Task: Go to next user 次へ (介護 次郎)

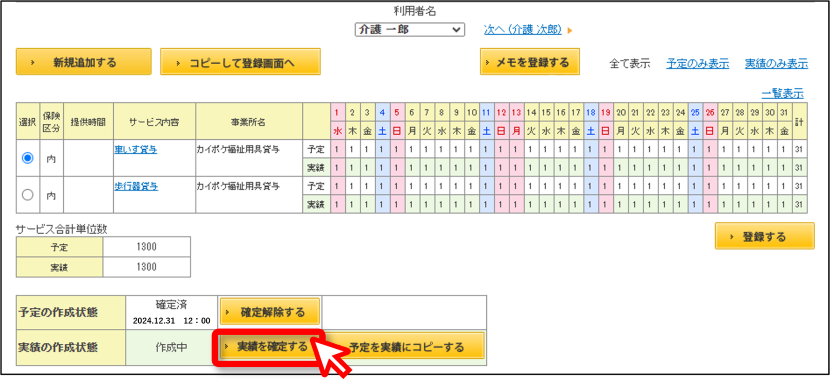Action: point(522,30)
